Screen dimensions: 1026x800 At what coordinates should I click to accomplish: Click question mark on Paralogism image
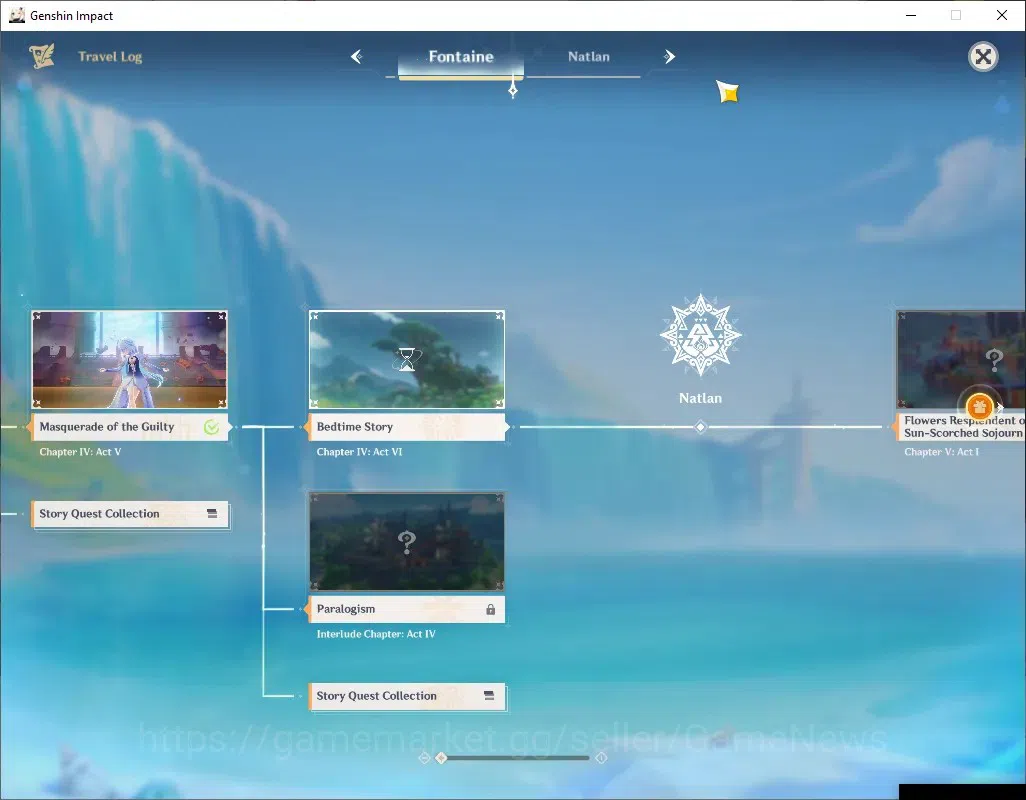pyautogui.click(x=406, y=542)
